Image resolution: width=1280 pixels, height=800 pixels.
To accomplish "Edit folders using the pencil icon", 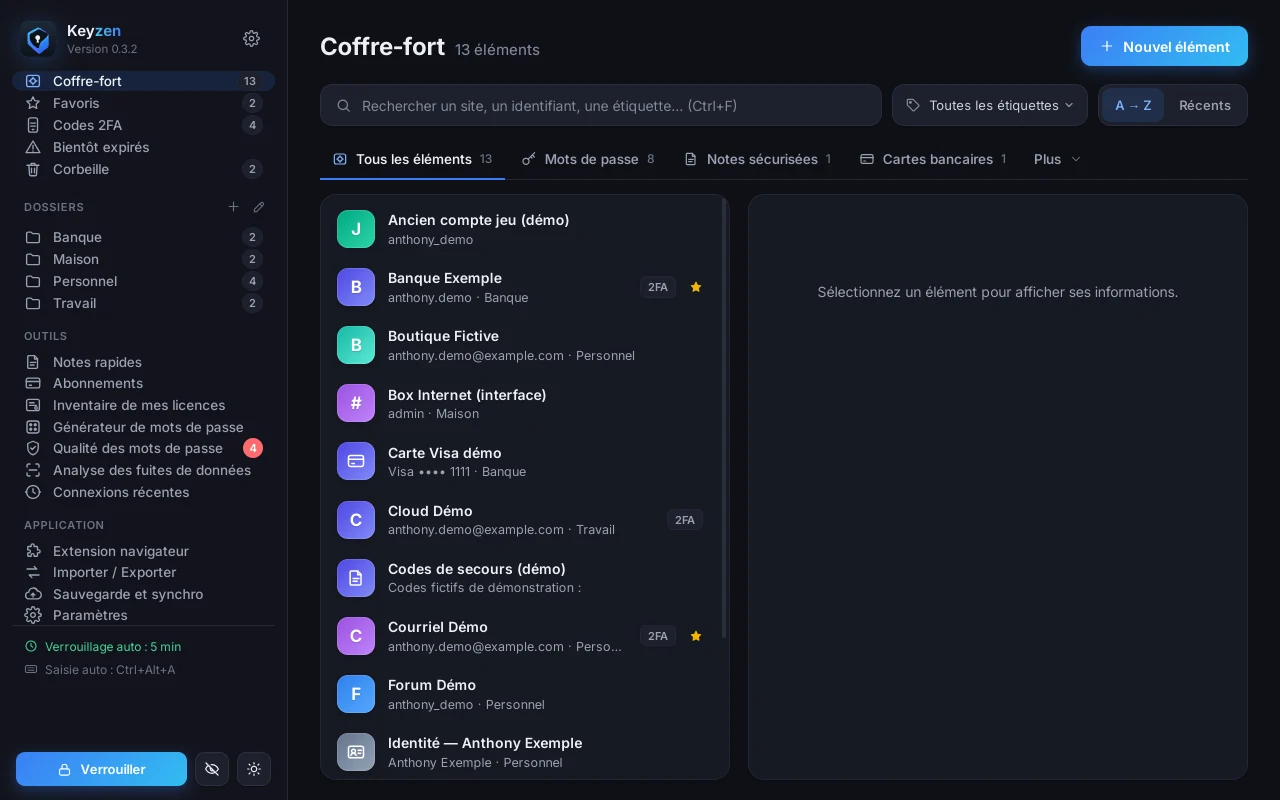I will tap(259, 207).
